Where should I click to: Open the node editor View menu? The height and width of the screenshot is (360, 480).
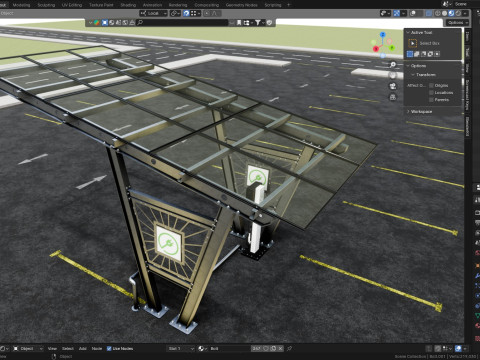click(x=52, y=349)
